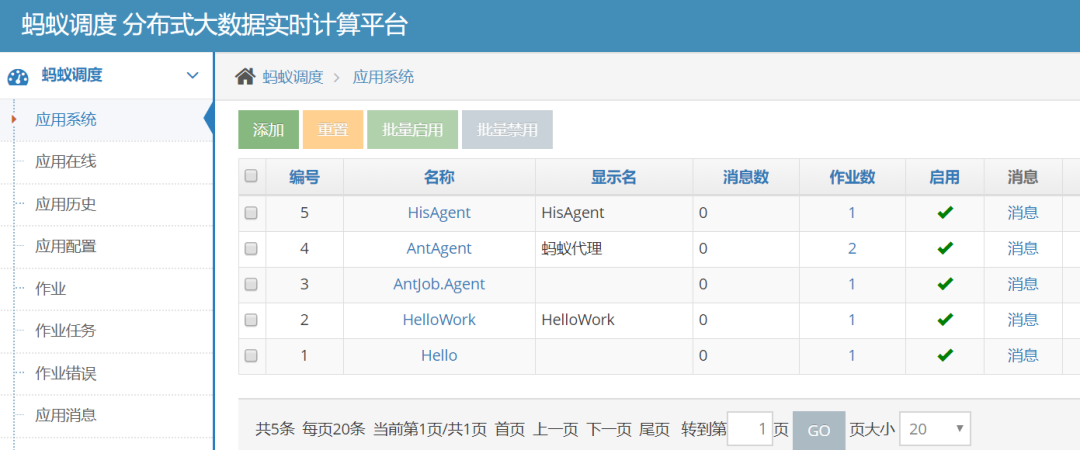Viewport: 1080px width, 450px height.
Task: Sort by the 启用 column header
Action: tap(944, 177)
